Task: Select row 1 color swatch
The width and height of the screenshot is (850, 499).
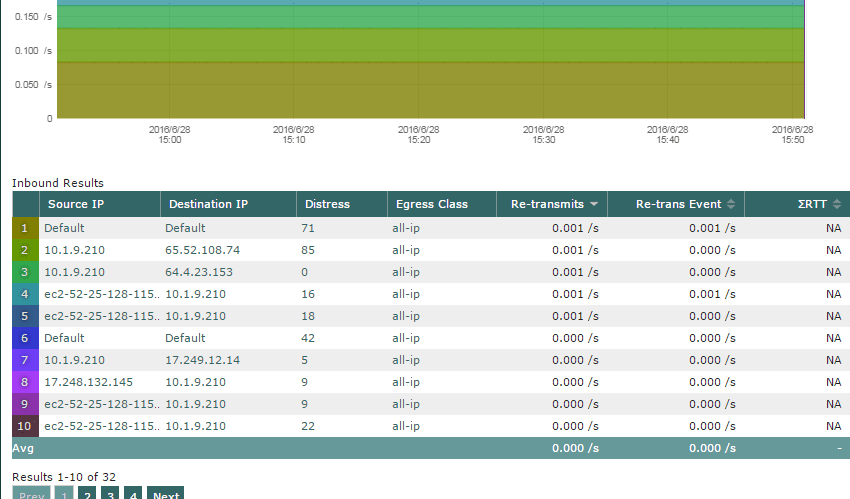Action: click(25, 228)
